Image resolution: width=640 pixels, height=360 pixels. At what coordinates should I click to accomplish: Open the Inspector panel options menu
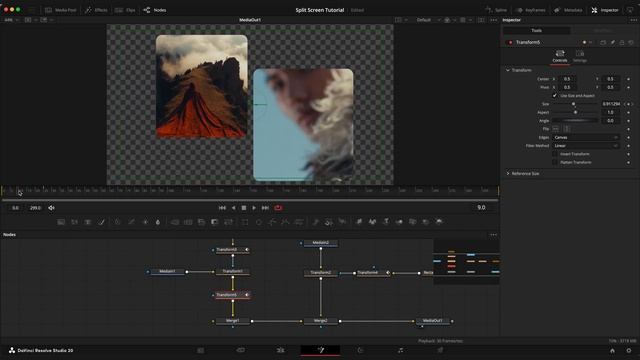633,20
